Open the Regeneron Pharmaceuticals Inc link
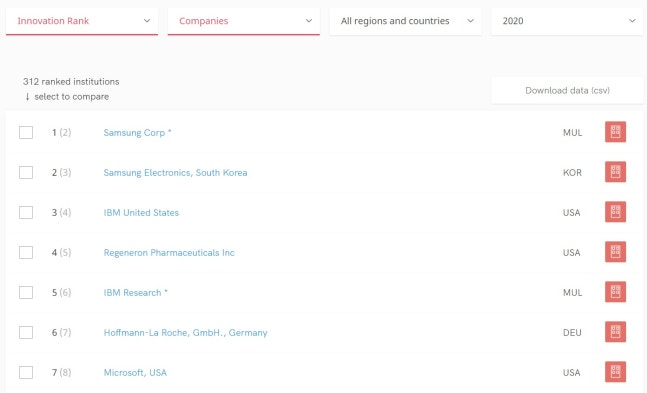The width and height of the screenshot is (647, 393). point(169,253)
